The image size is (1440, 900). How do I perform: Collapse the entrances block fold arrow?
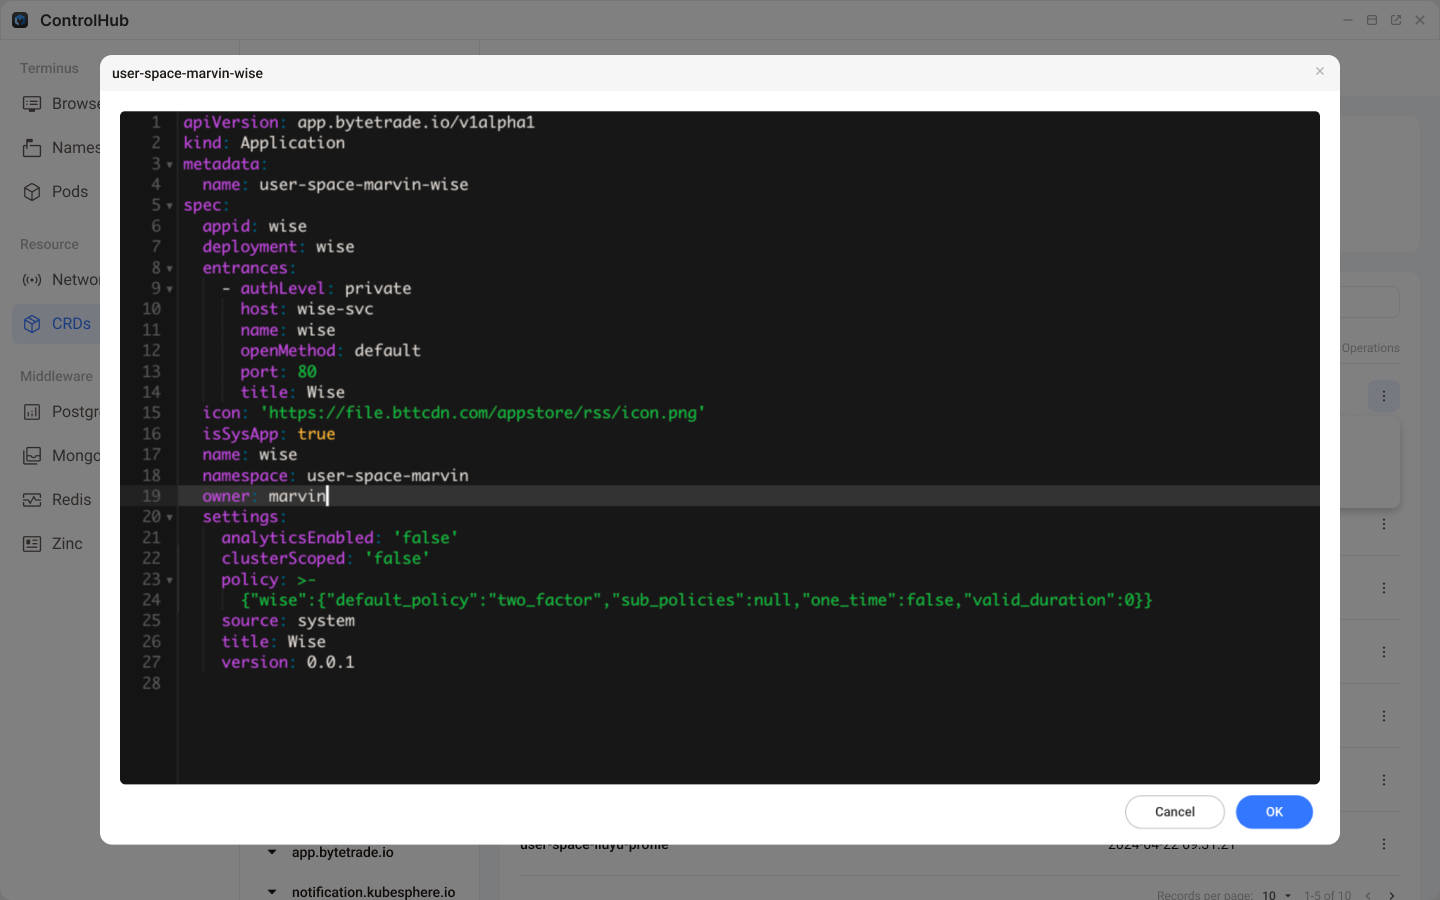pyautogui.click(x=170, y=269)
